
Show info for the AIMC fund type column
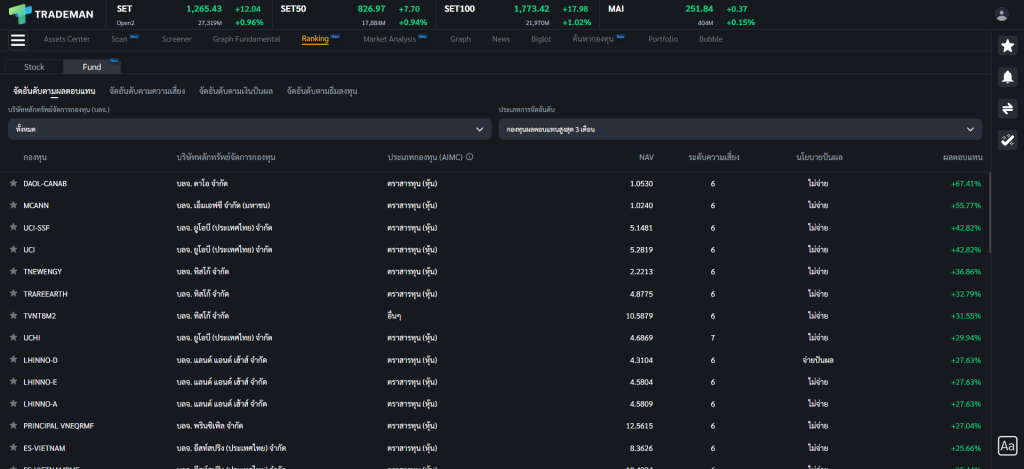pos(470,157)
